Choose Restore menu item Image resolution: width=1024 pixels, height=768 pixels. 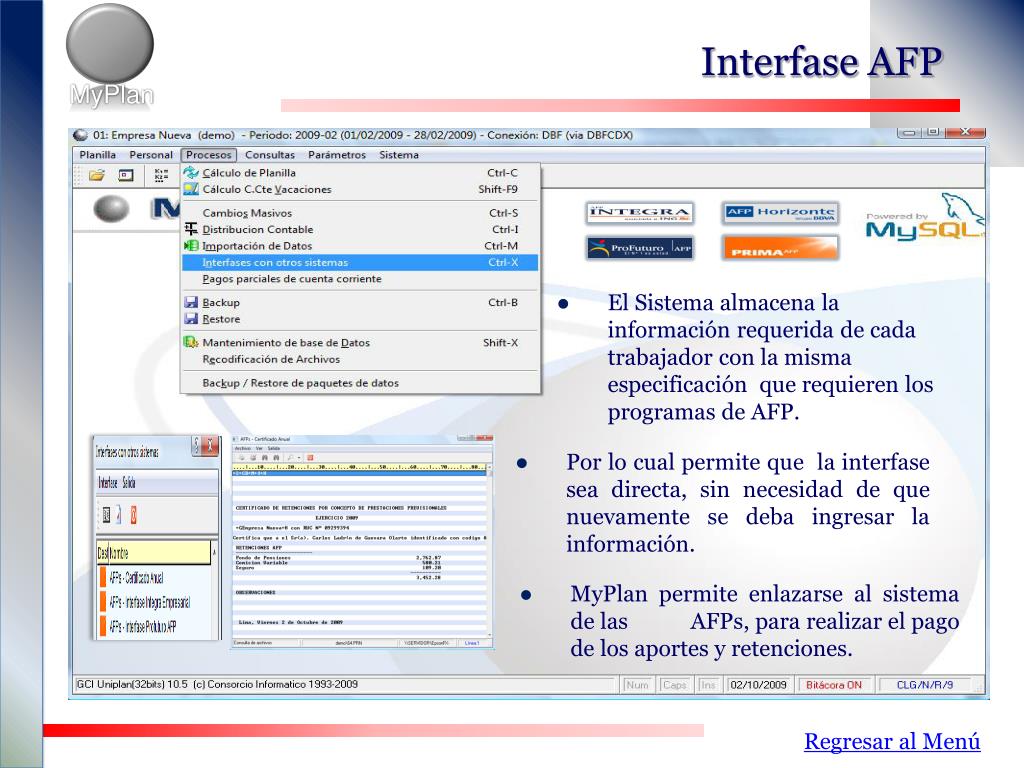coord(360,319)
